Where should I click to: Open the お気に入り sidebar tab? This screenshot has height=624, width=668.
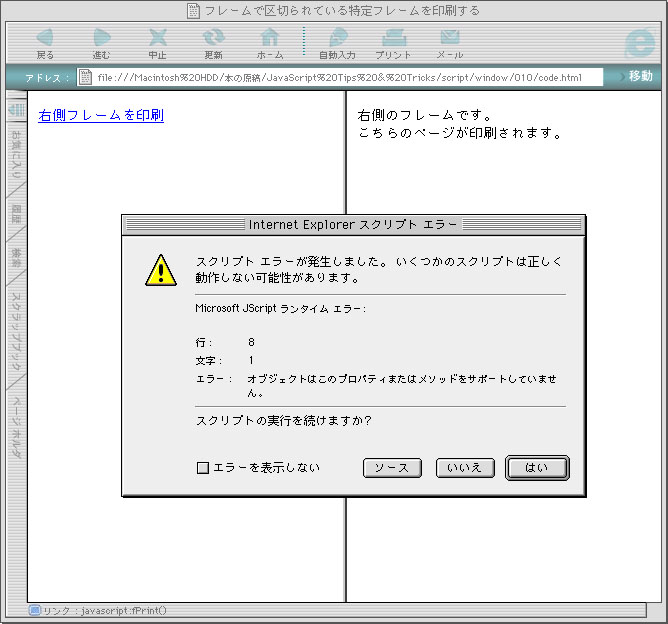coord(16,155)
